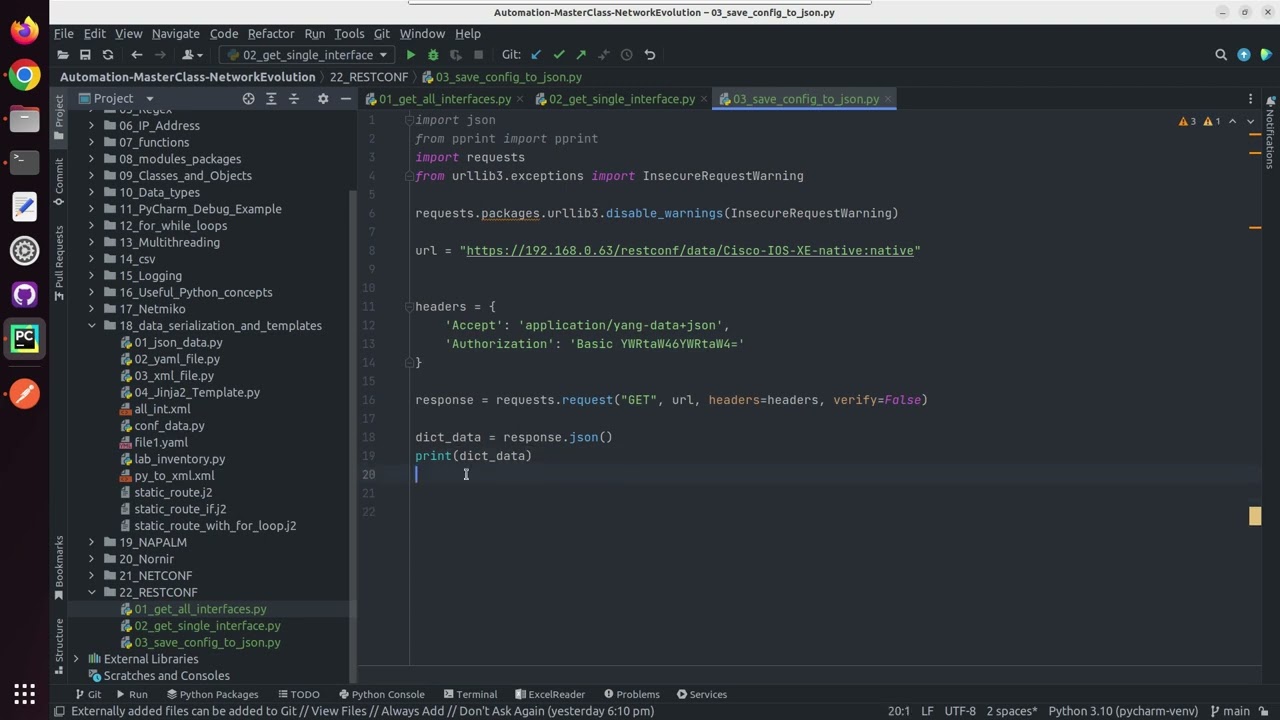Open the File menu
This screenshot has height=720, width=1280.
coord(63,34)
